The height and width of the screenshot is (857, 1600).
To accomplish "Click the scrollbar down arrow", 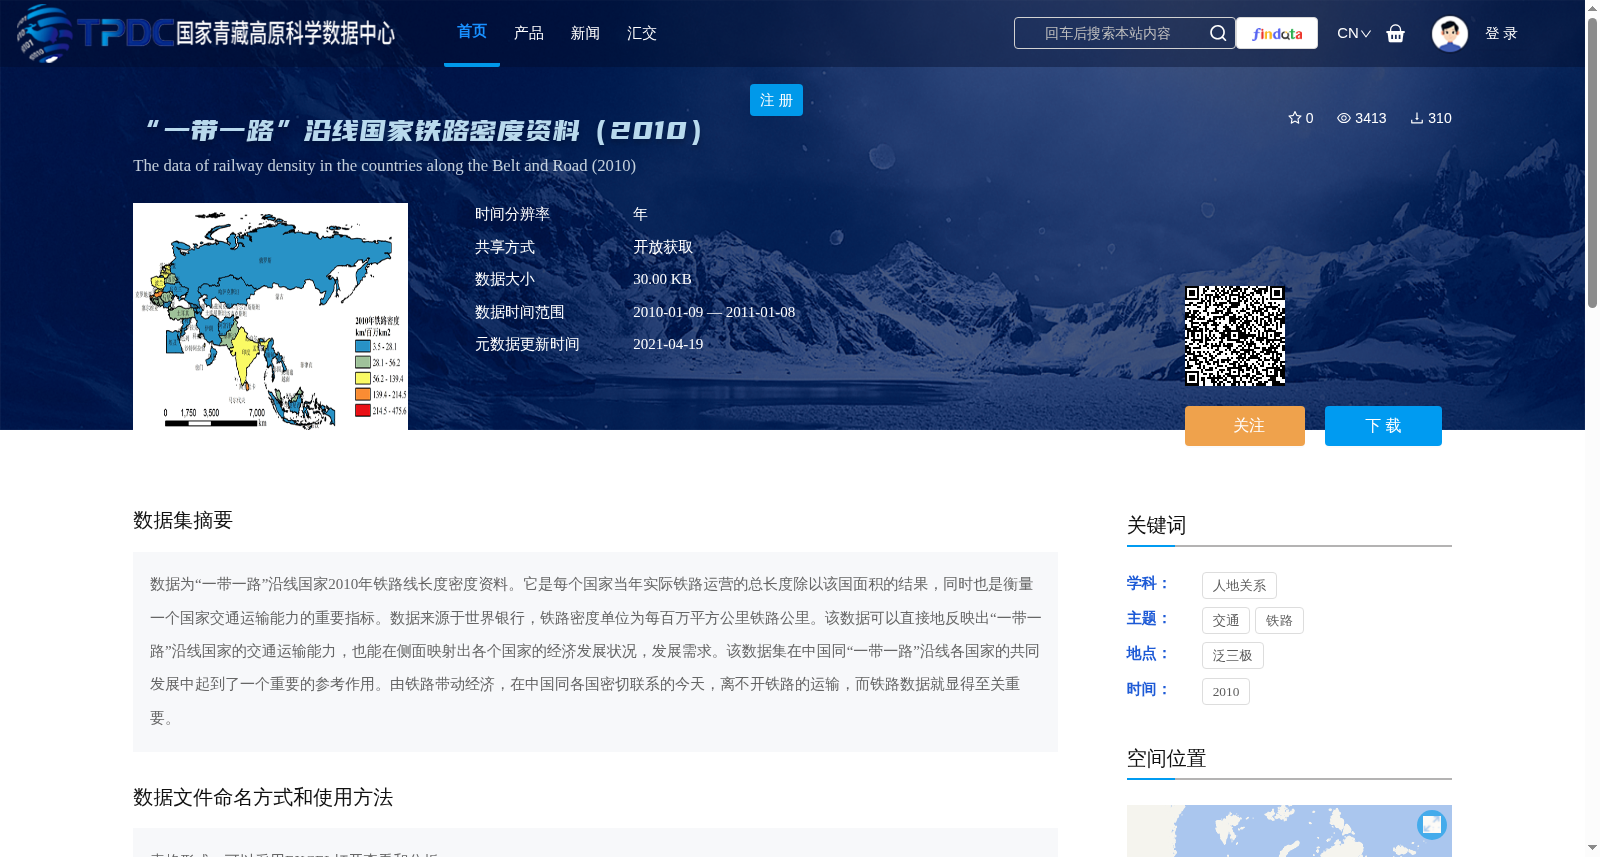I will pyautogui.click(x=1592, y=848).
